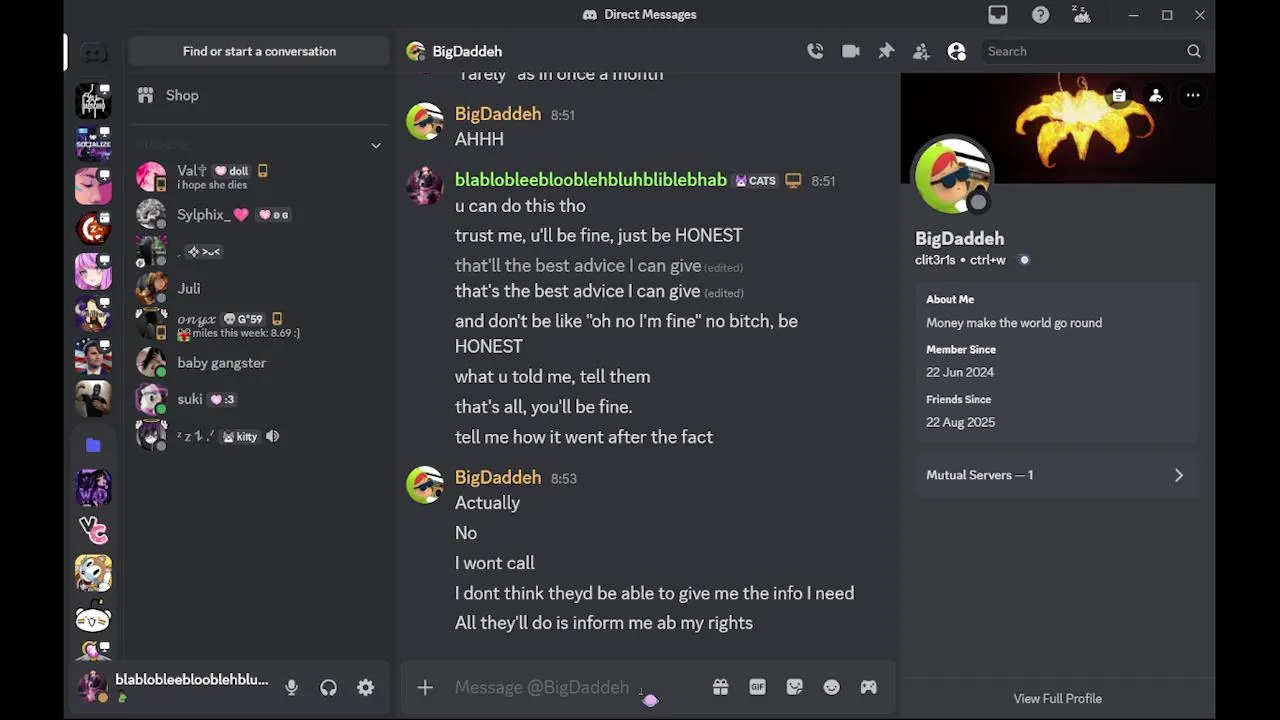Click View Full Profile
This screenshot has width=1280, height=720.
1057,698
